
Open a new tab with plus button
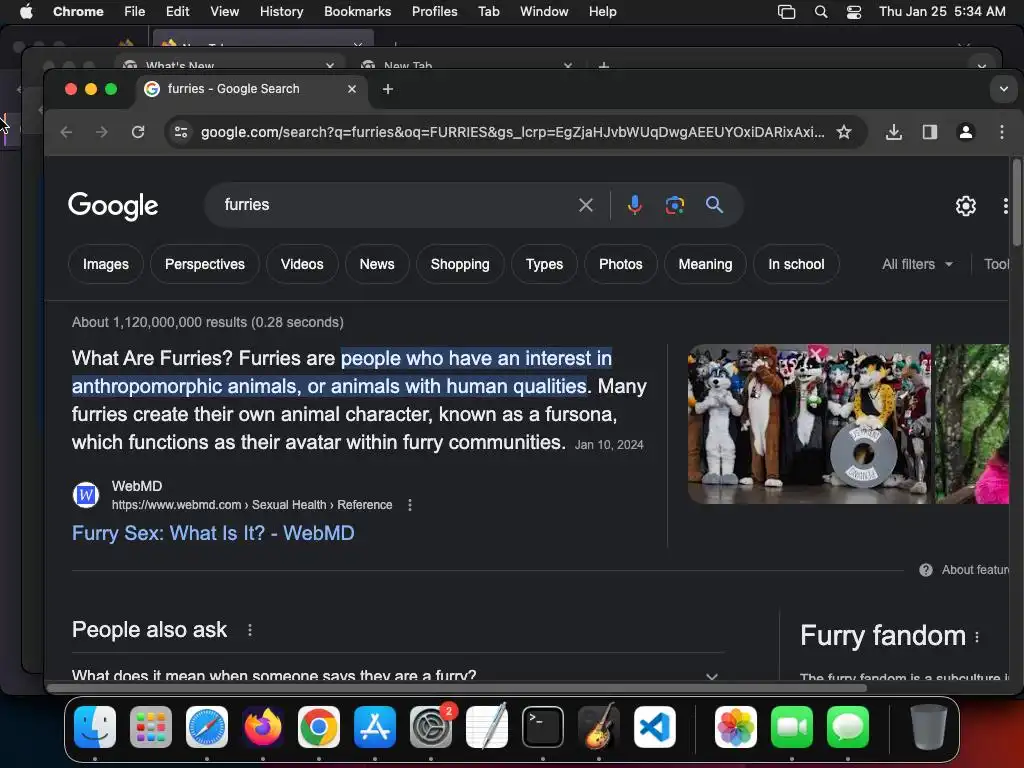pyautogui.click(x=388, y=89)
